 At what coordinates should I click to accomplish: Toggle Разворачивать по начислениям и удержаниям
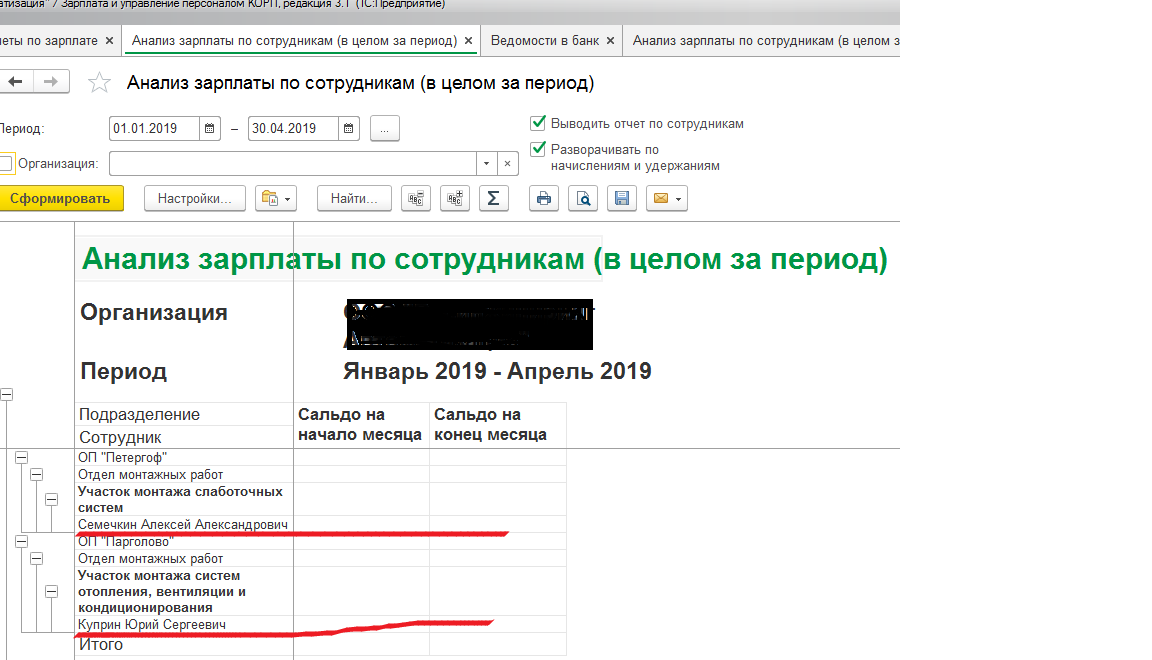tap(538, 149)
